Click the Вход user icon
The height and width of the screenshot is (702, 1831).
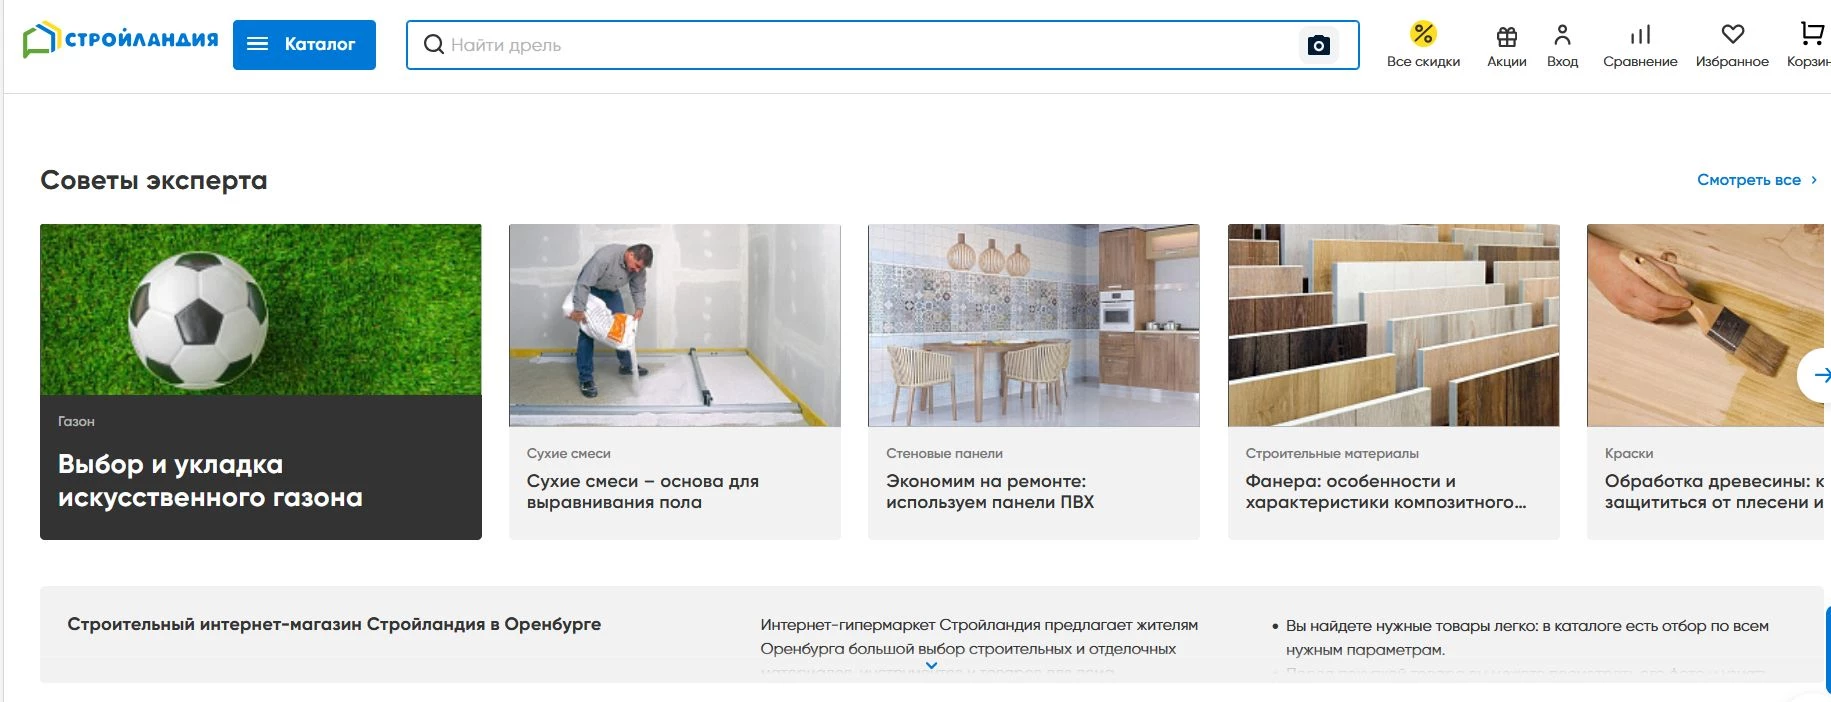click(1562, 36)
